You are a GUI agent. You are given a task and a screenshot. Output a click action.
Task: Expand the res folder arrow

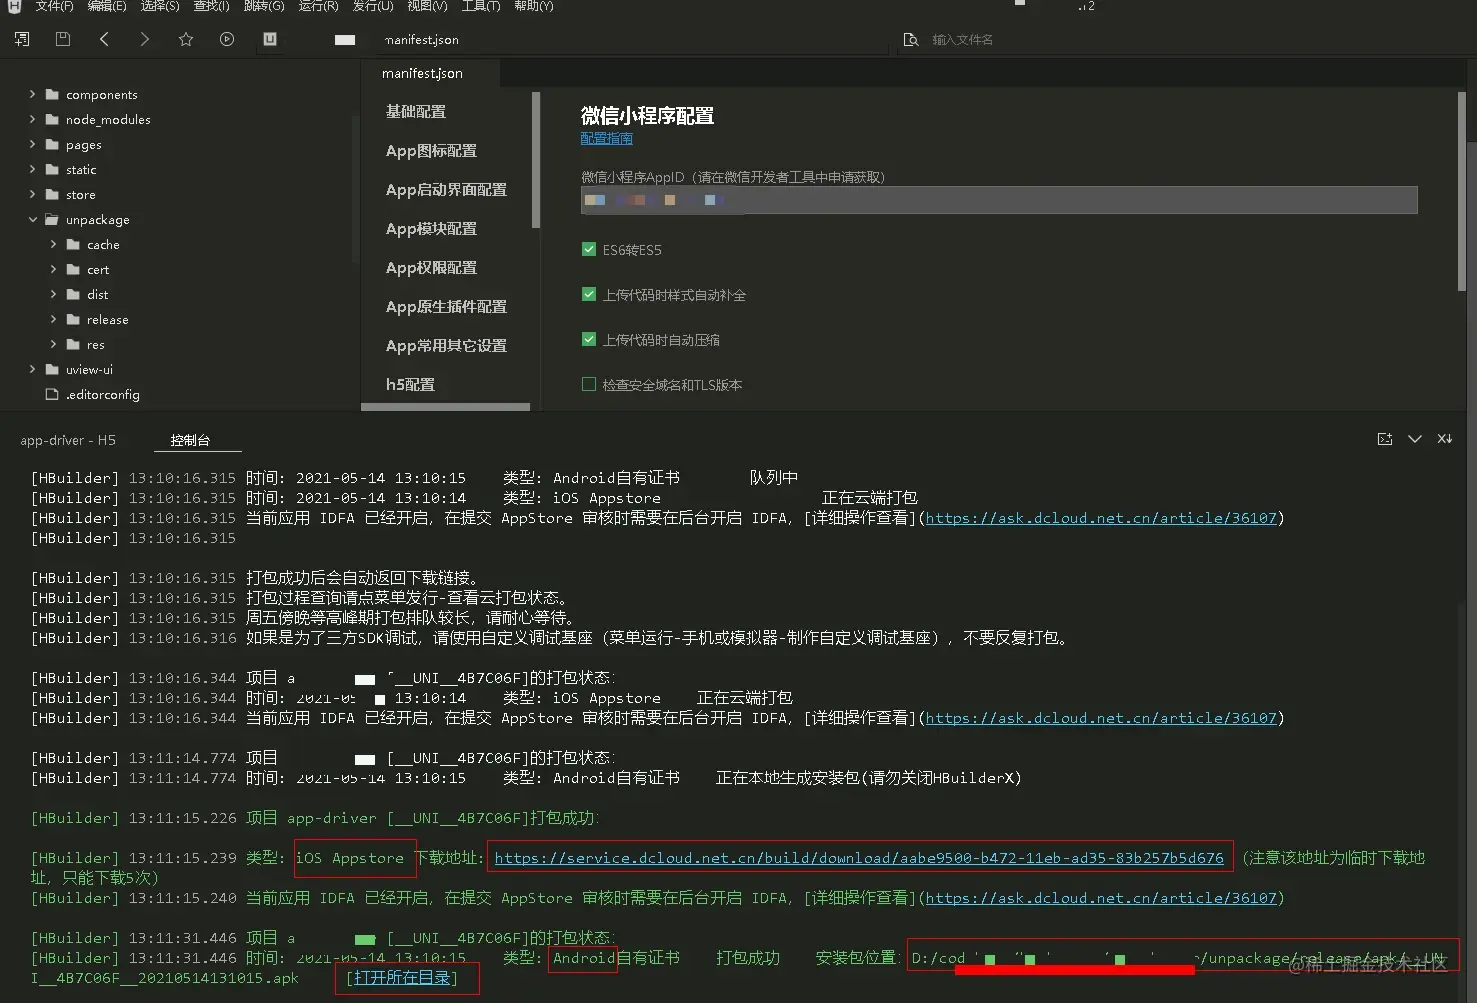pos(53,344)
